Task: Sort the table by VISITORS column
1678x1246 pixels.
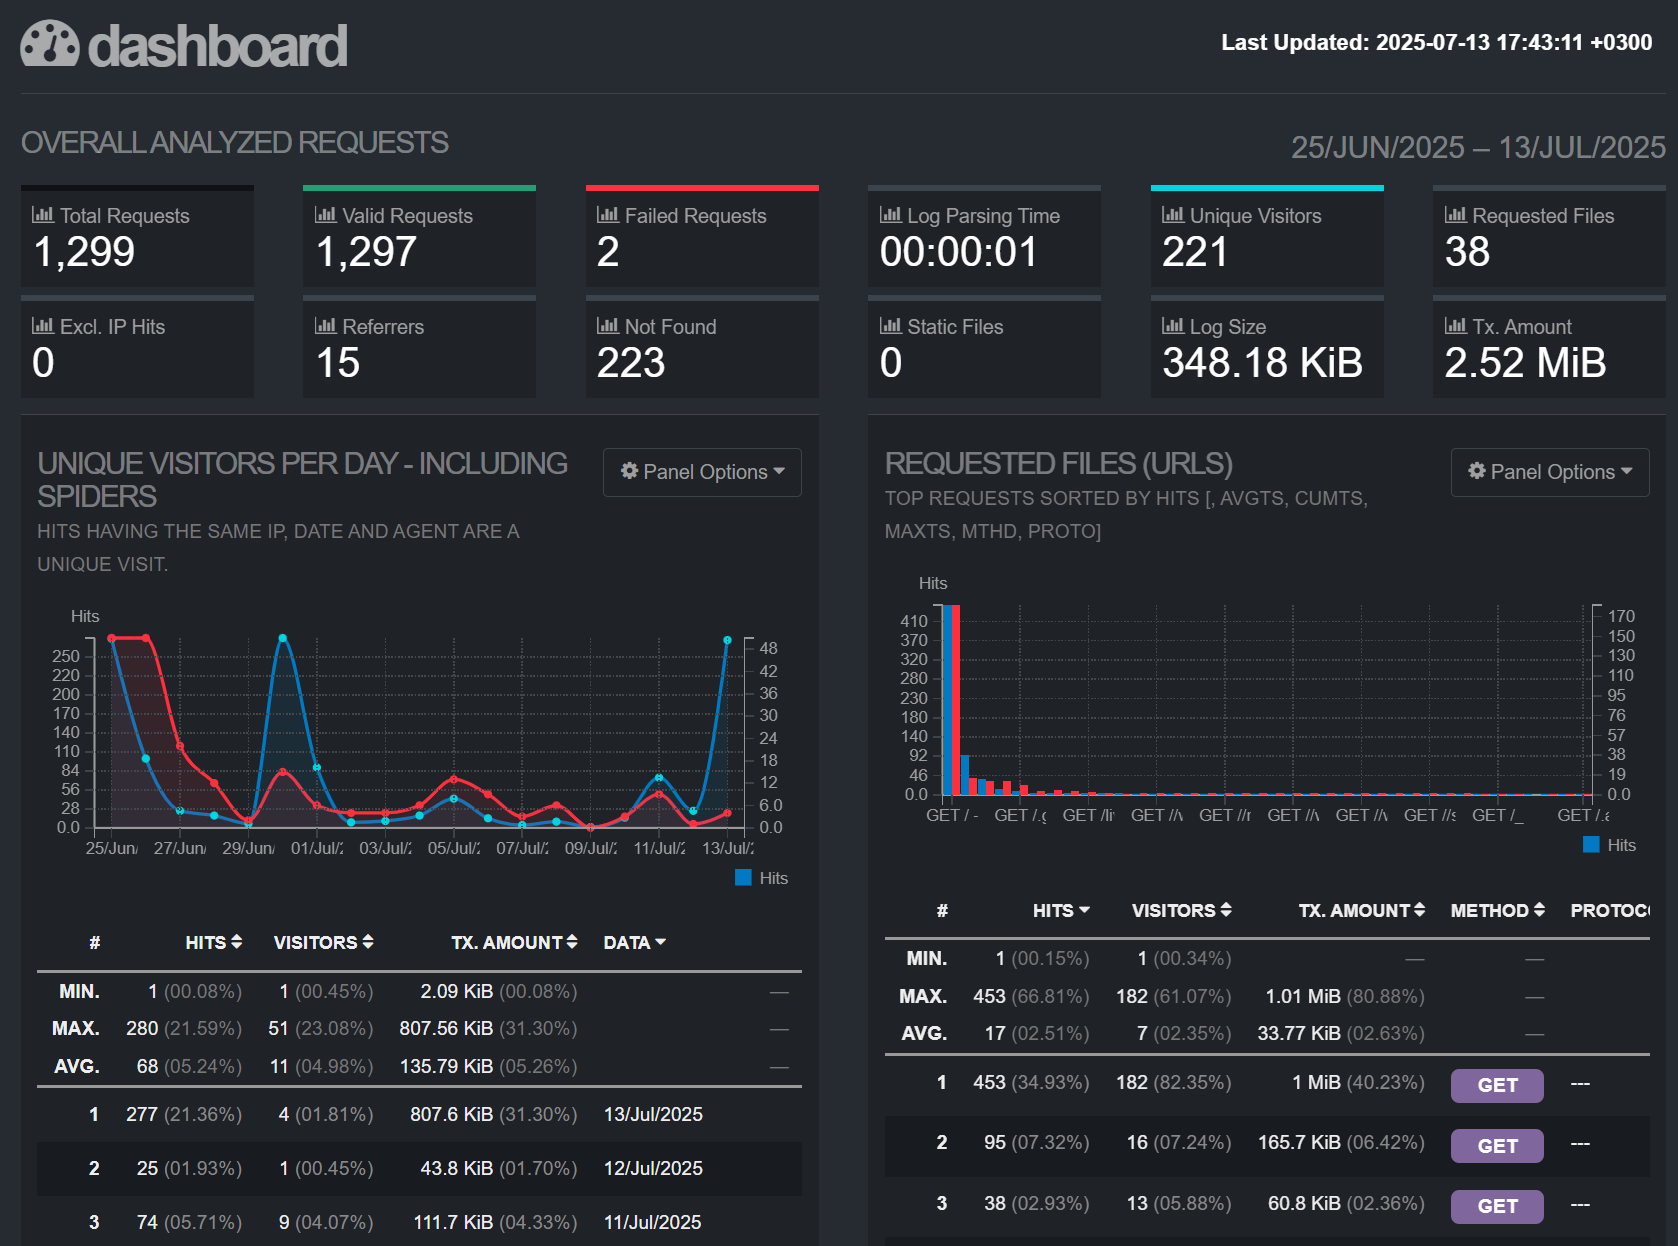Action: pyautogui.click(x=321, y=941)
